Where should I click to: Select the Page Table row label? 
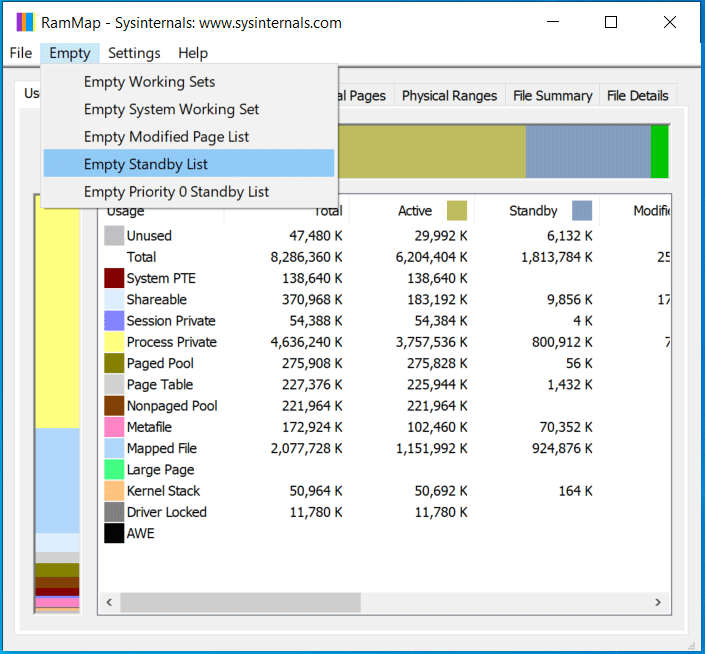[160, 384]
